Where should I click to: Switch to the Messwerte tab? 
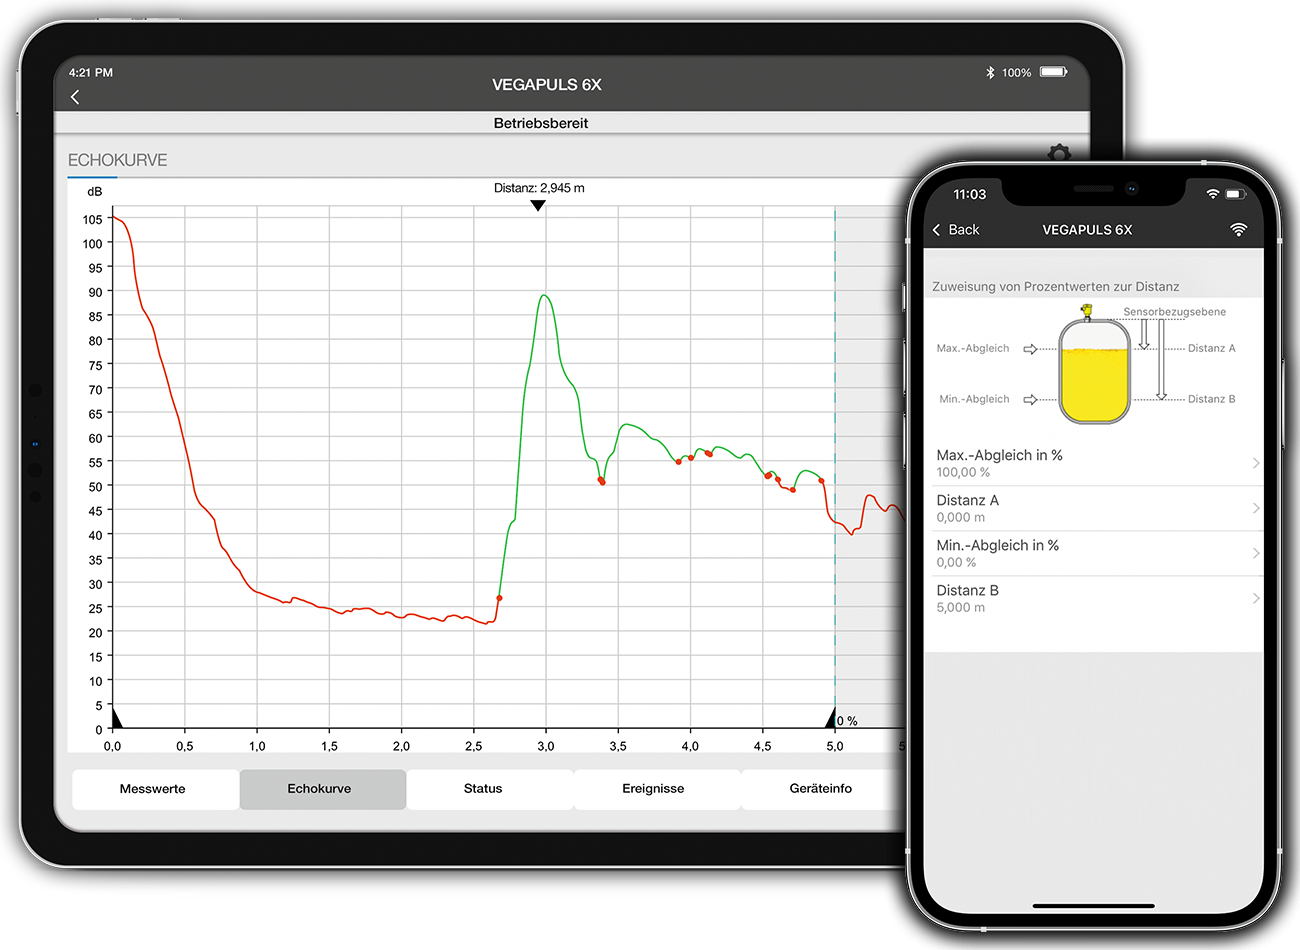click(x=155, y=788)
